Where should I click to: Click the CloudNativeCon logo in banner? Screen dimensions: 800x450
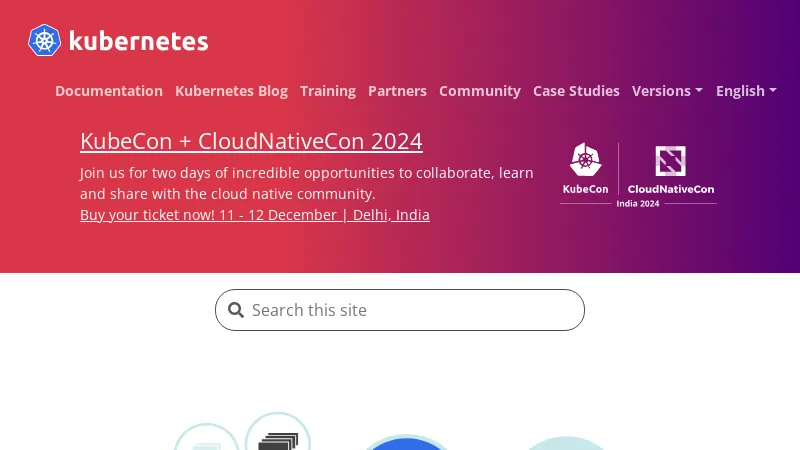[x=670, y=168]
